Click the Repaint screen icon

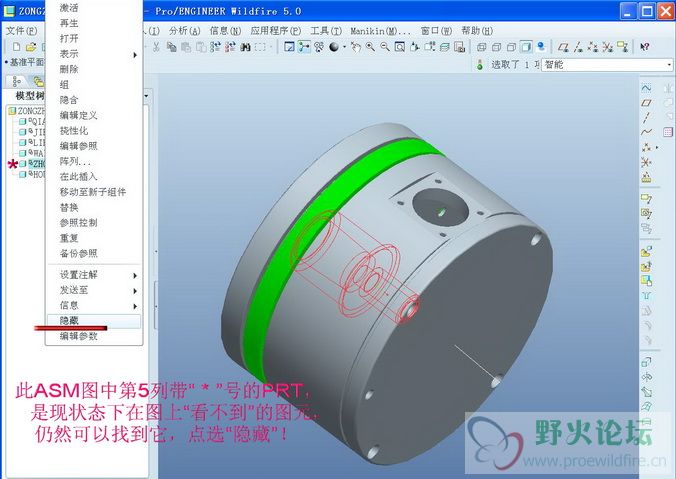(289, 47)
